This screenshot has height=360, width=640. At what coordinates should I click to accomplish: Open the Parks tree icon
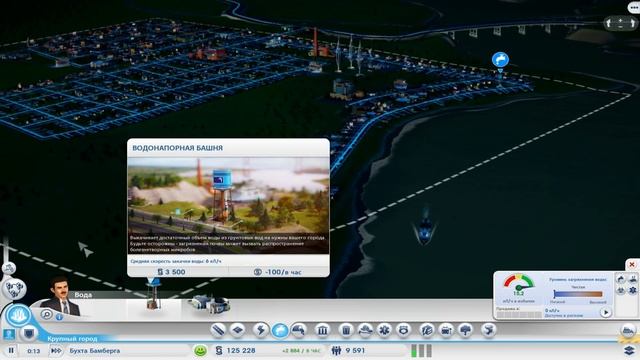tap(465, 330)
